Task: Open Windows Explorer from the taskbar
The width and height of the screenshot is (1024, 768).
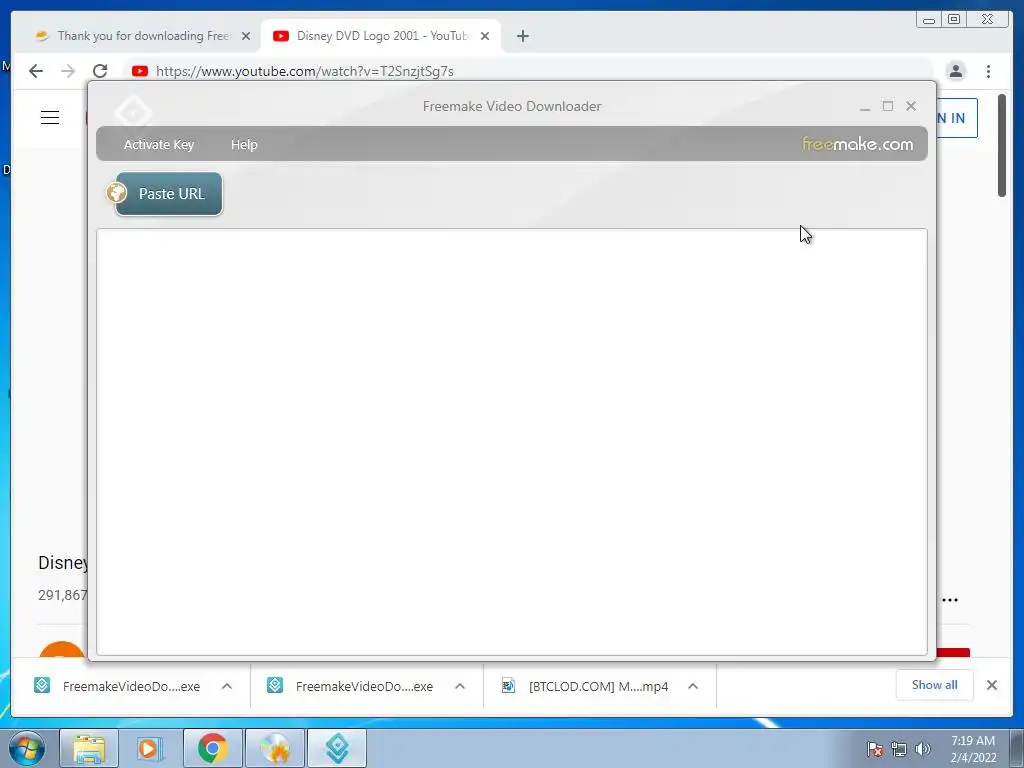Action: tap(89, 748)
